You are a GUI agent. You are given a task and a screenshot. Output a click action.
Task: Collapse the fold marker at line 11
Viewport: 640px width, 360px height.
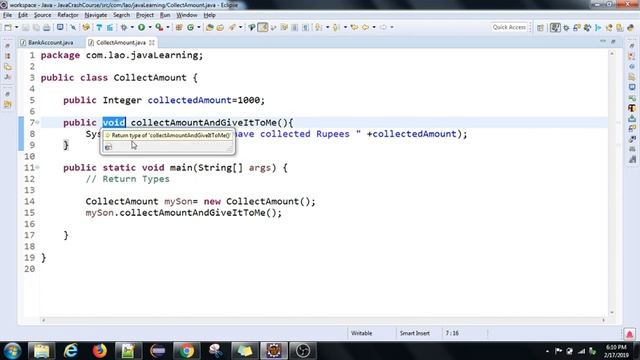click(38, 167)
